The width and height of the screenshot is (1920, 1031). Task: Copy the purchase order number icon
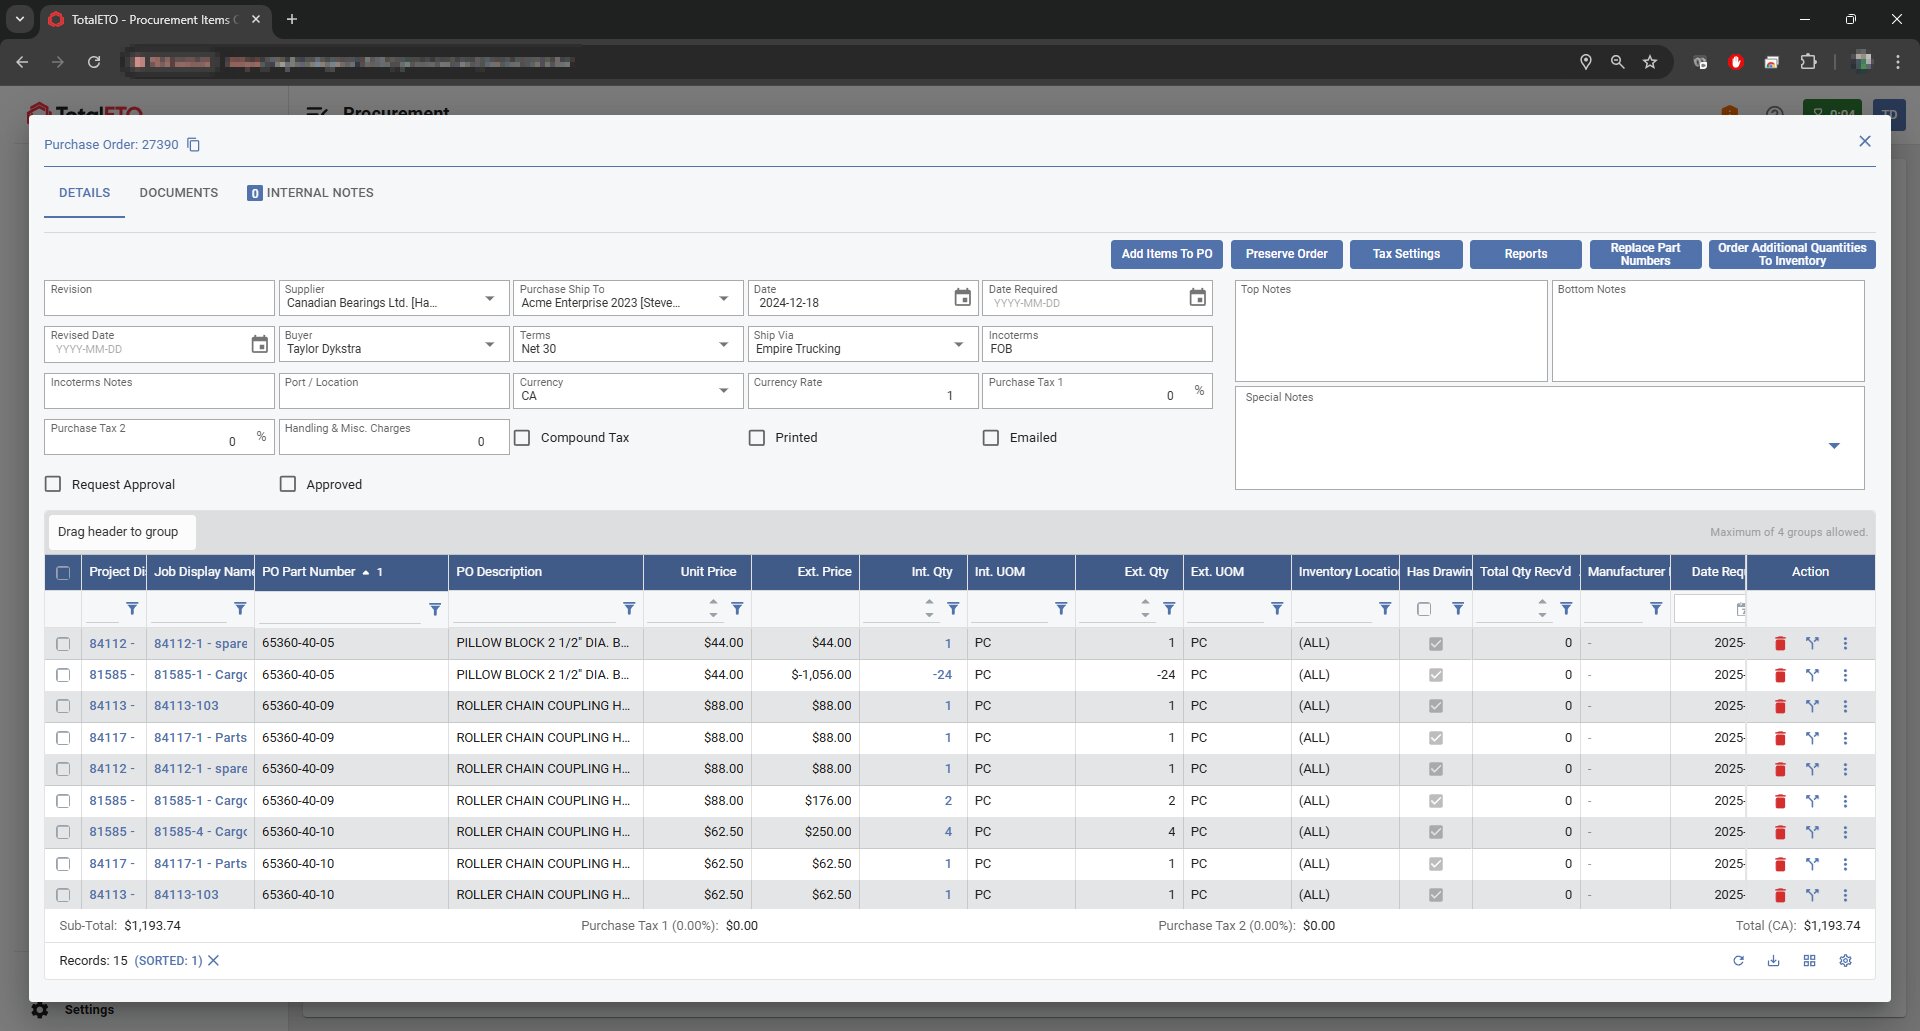pos(194,145)
